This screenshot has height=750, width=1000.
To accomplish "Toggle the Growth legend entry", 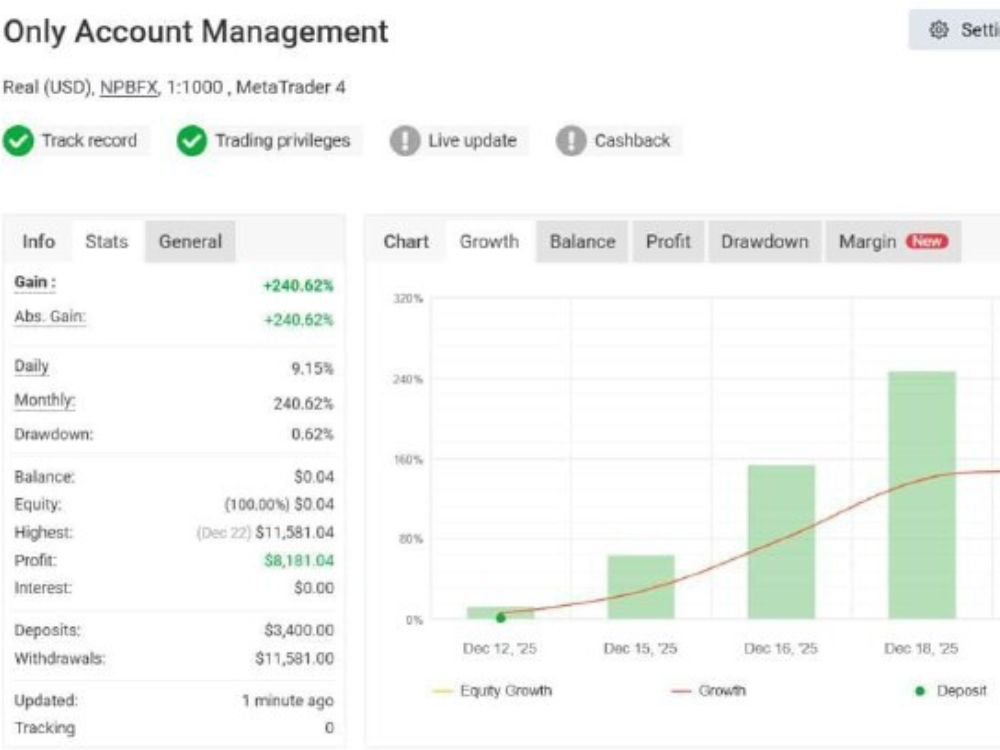I will 708,691.
